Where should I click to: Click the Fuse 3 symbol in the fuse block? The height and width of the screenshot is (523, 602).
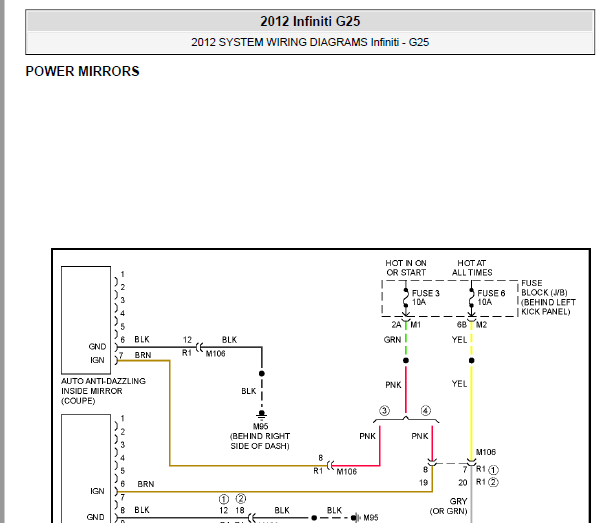point(406,298)
